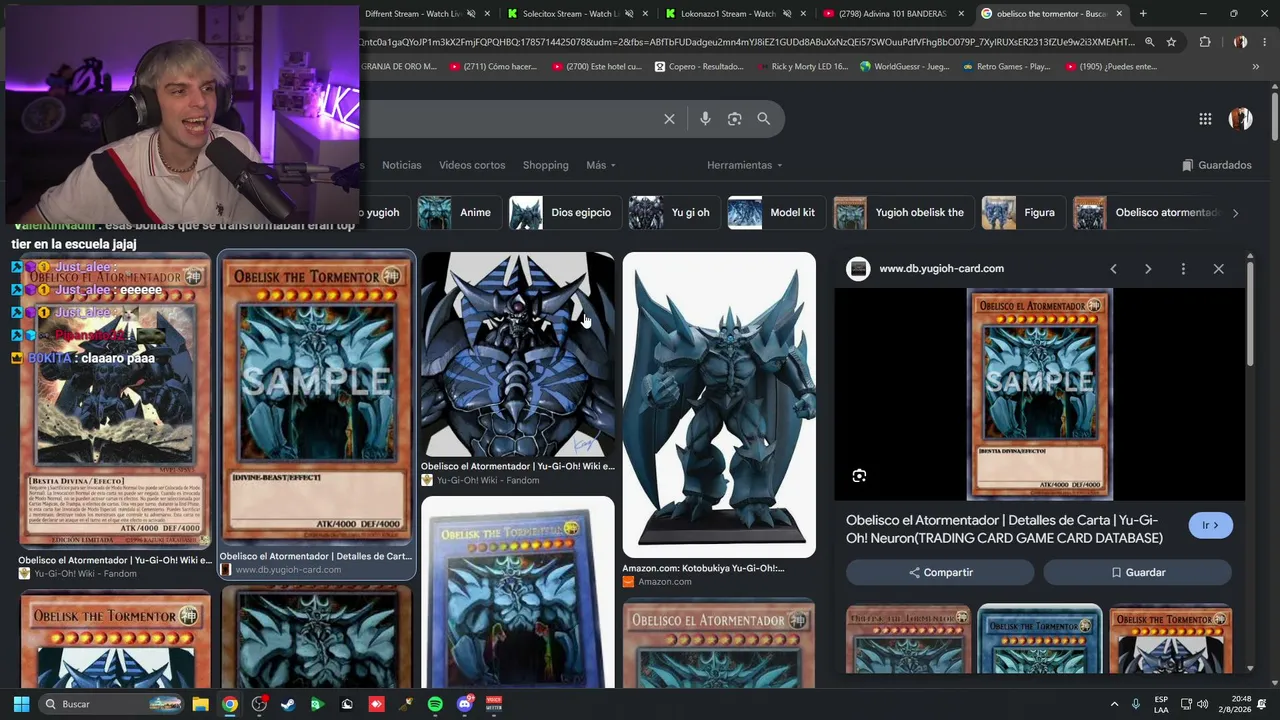Visit the page with the Ir button
The height and width of the screenshot is (720, 1280).
pyautogui.click(x=1210, y=525)
